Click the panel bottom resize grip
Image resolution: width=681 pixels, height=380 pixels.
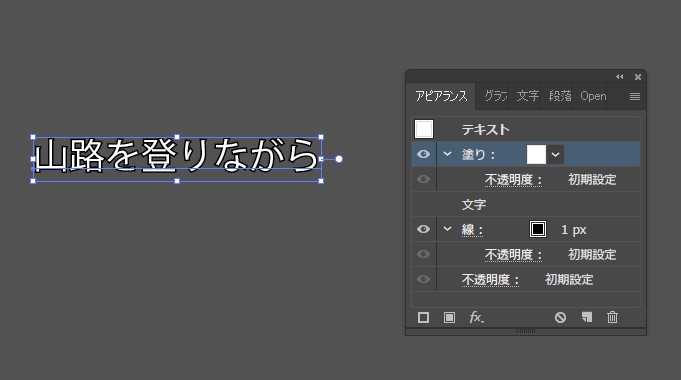click(x=526, y=331)
